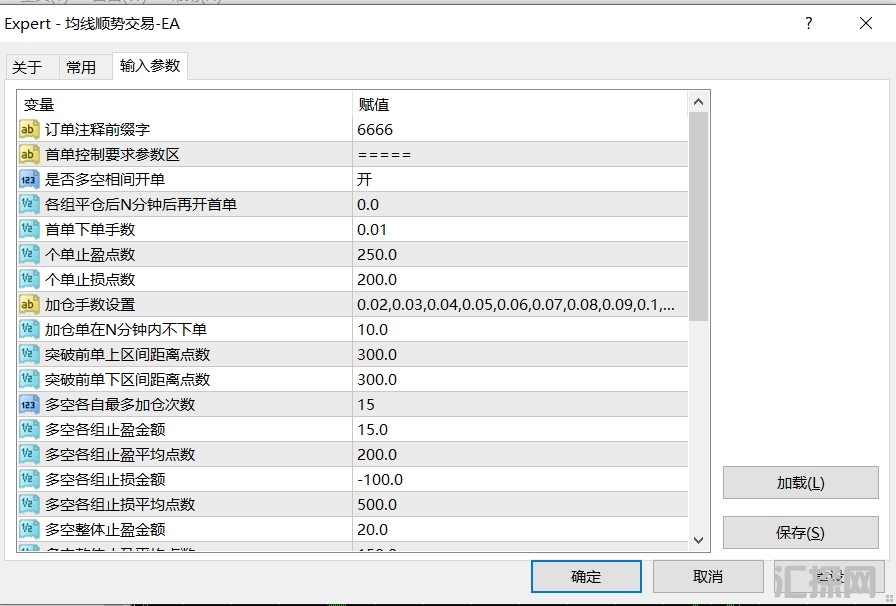
Task: Select the 是否多空相间开单 value 开
Action: coord(365,180)
